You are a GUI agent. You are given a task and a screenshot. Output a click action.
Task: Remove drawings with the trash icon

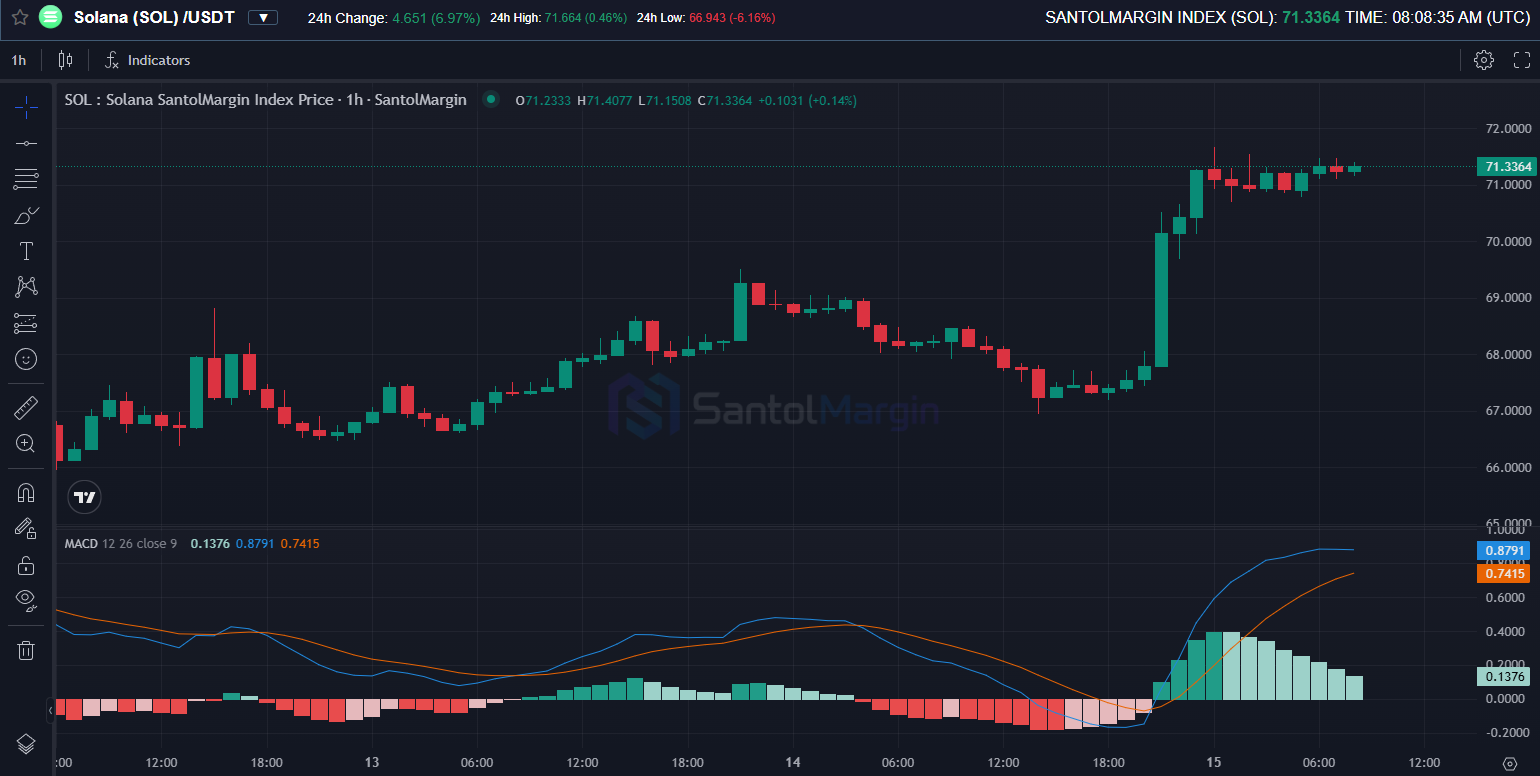[x=26, y=650]
